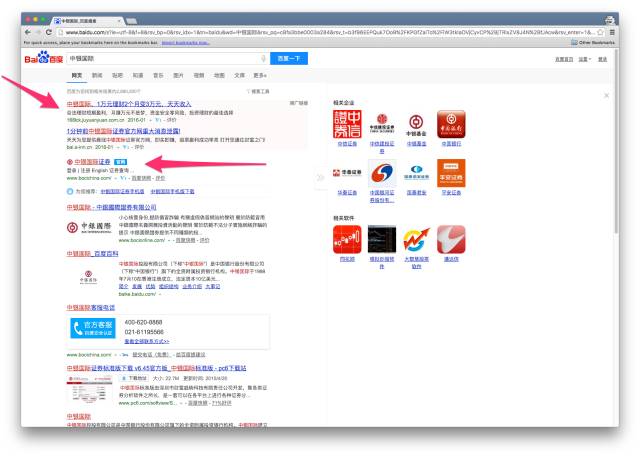
Task: Click the browser forward arrow
Action: coord(38,32)
